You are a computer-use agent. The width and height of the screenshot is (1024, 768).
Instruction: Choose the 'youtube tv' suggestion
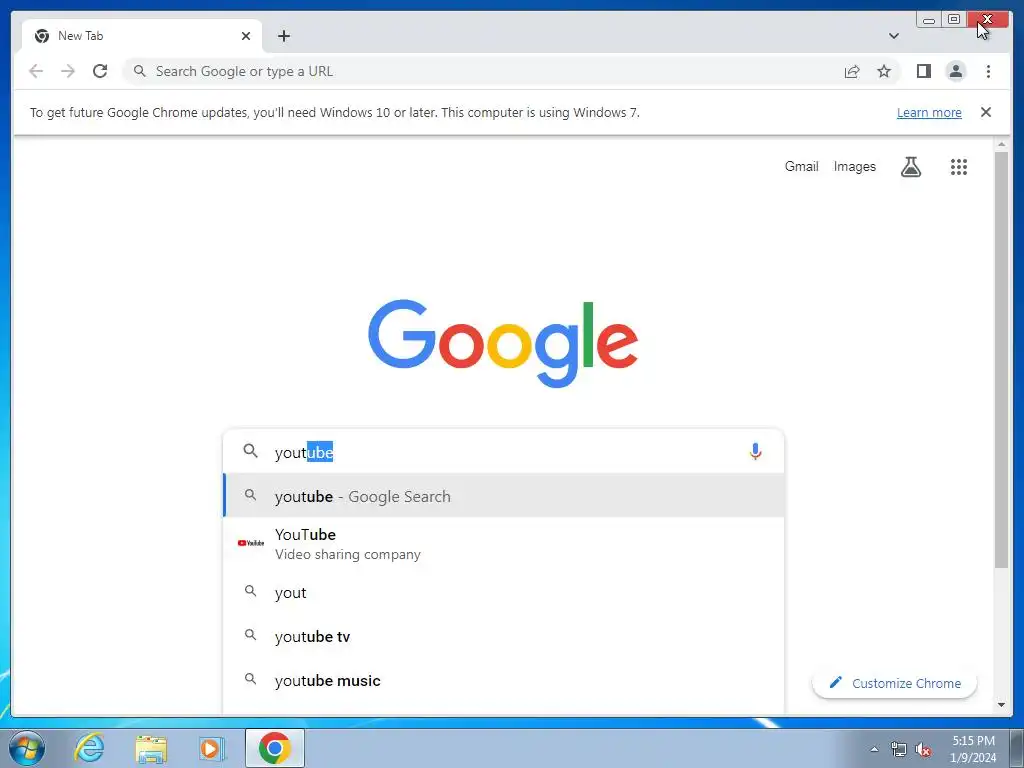(x=504, y=636)
